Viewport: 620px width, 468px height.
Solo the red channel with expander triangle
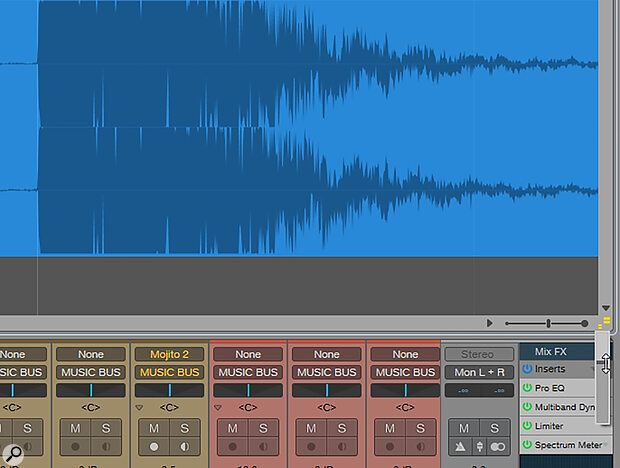coord(263,428)
